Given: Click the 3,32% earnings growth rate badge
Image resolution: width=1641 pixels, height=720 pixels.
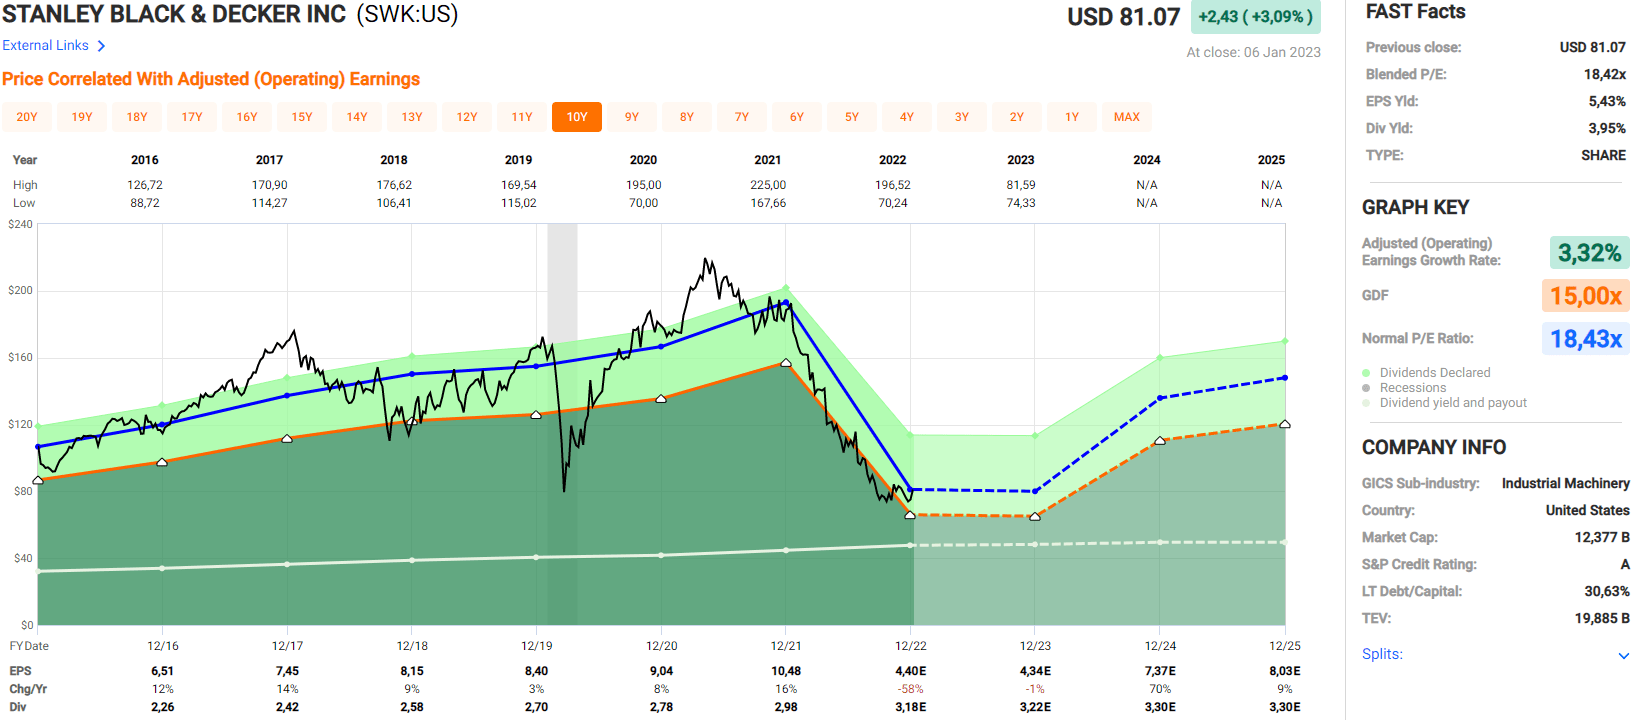Looking at the screenshot, I should 1589,253.
